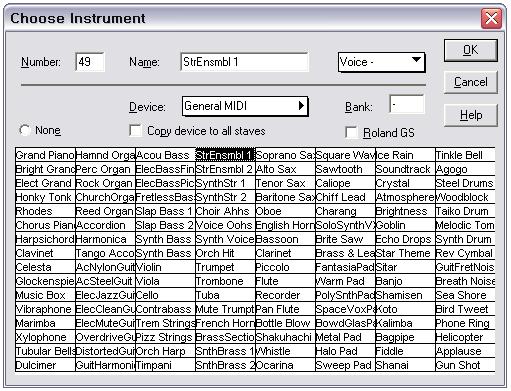Pick Xylophone instrument
The image size is (511, 391).
click(46, 337)
